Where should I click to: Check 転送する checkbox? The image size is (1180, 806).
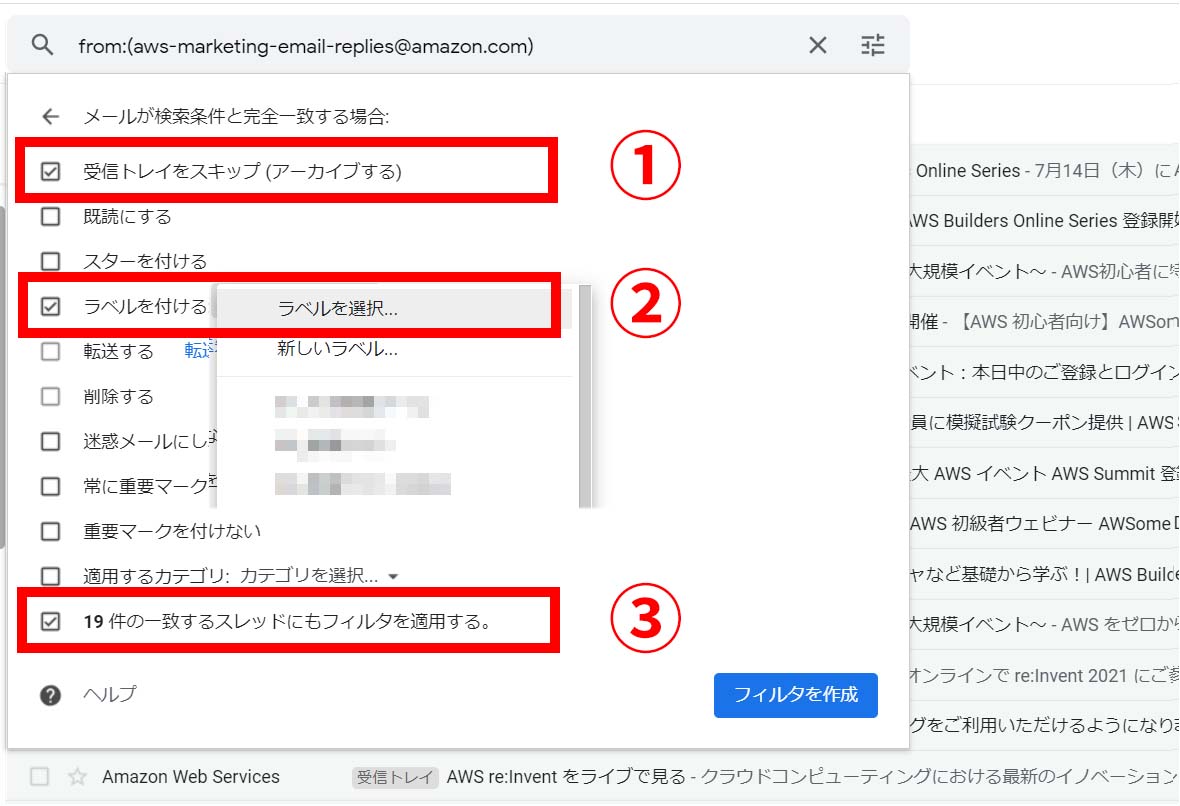point(50,351)
